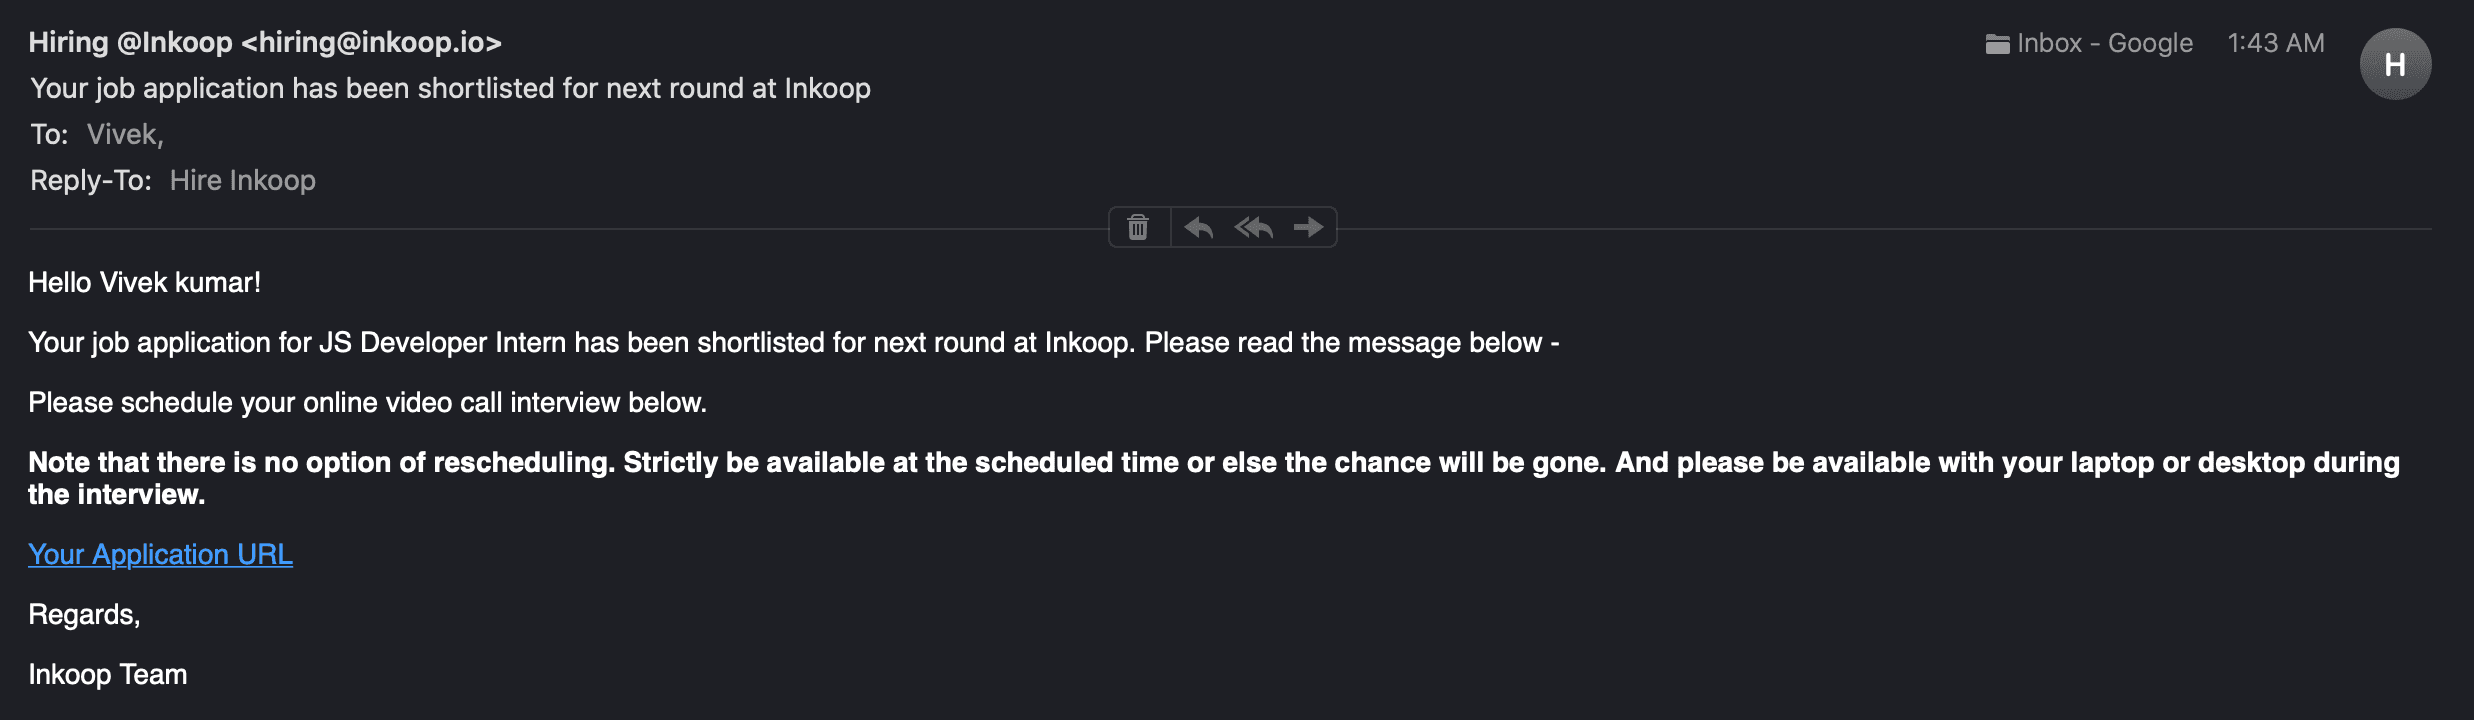Reply all using the double-arrow icon

click(x=1253, y=228)
